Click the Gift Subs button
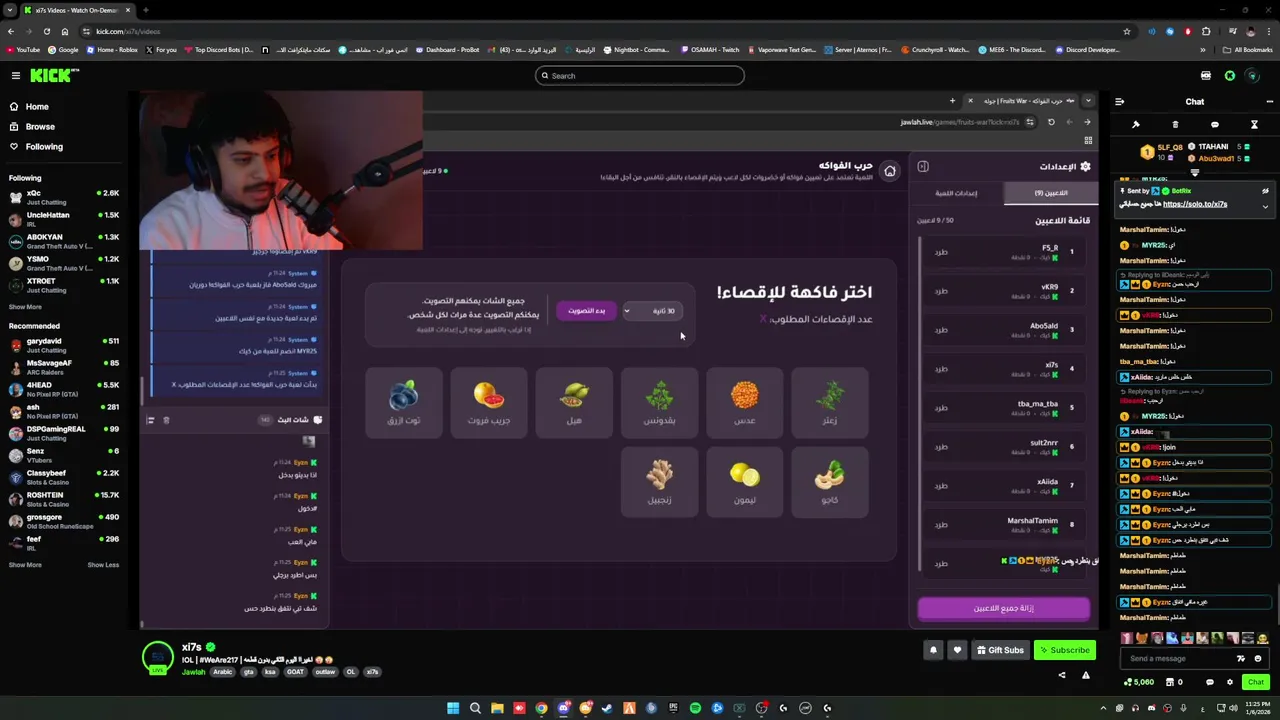 [x=1000, y=650]
